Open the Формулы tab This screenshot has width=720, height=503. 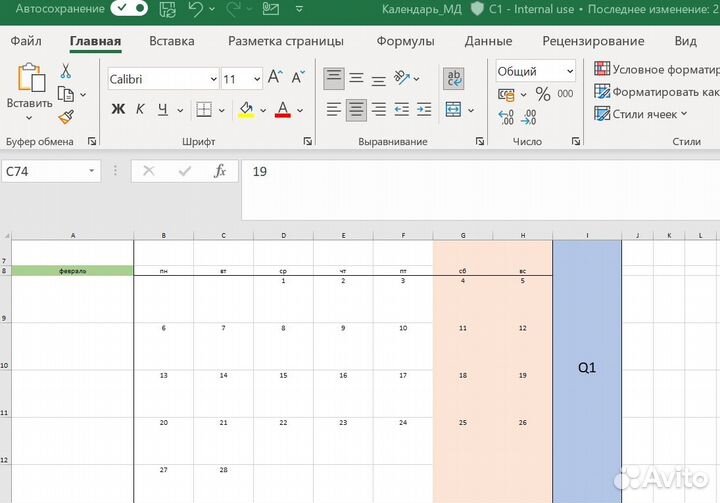tap(405, 41)
